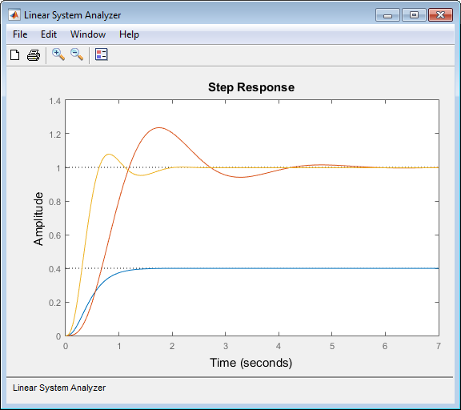Viewport: 461px width, 410px height.
Task: Toggle the Legend icon in toolbar
Action: click(101, 54)
